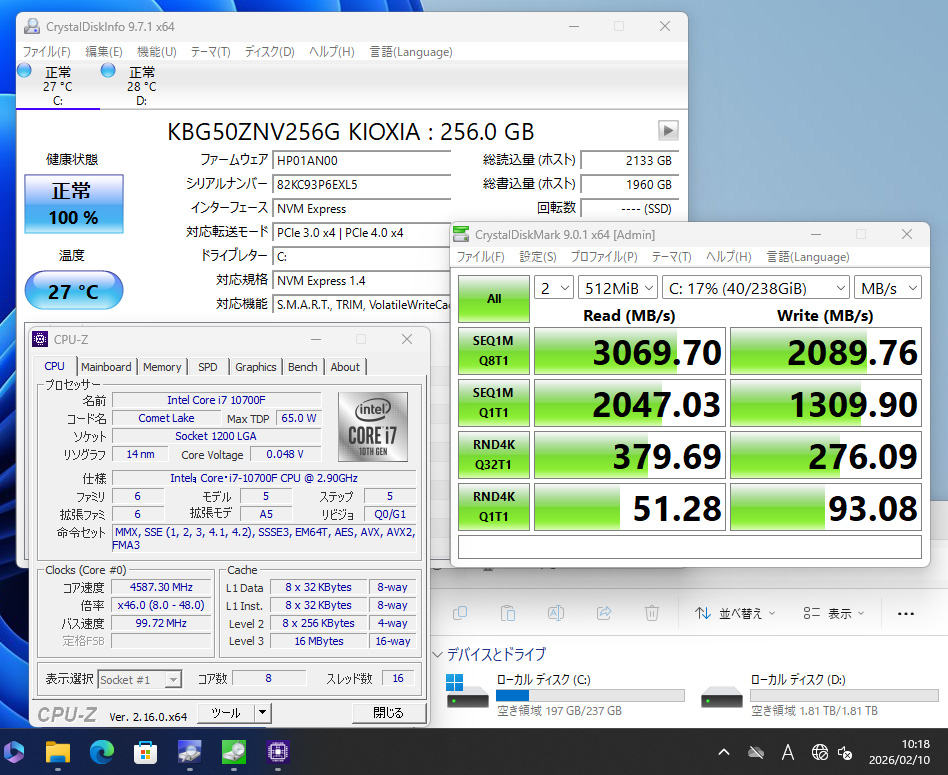Click the next-disk arrow in CrystalDiskInfo
The image size is (948, 775).
pos(668,131)
